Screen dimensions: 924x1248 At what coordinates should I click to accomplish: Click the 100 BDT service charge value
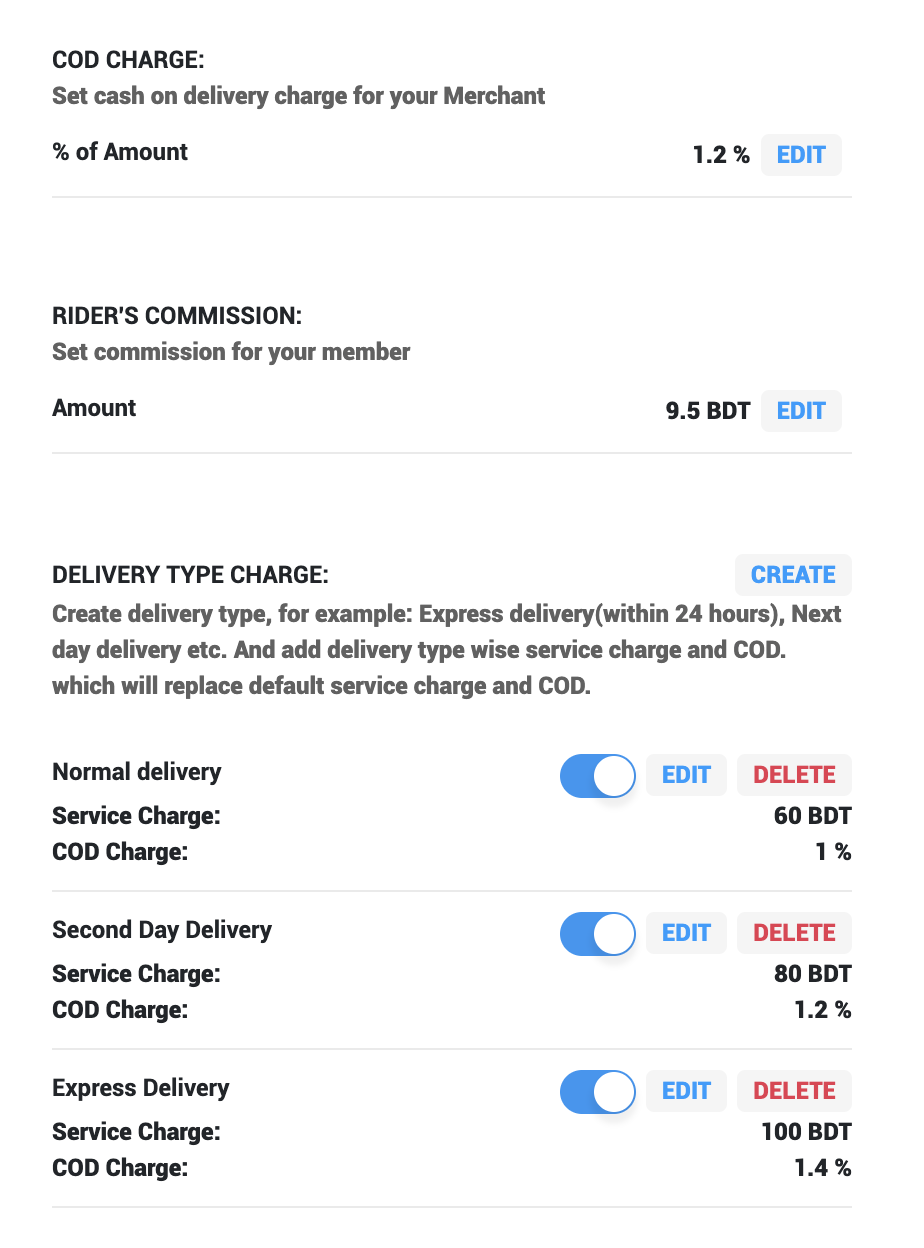[806, 1132]
